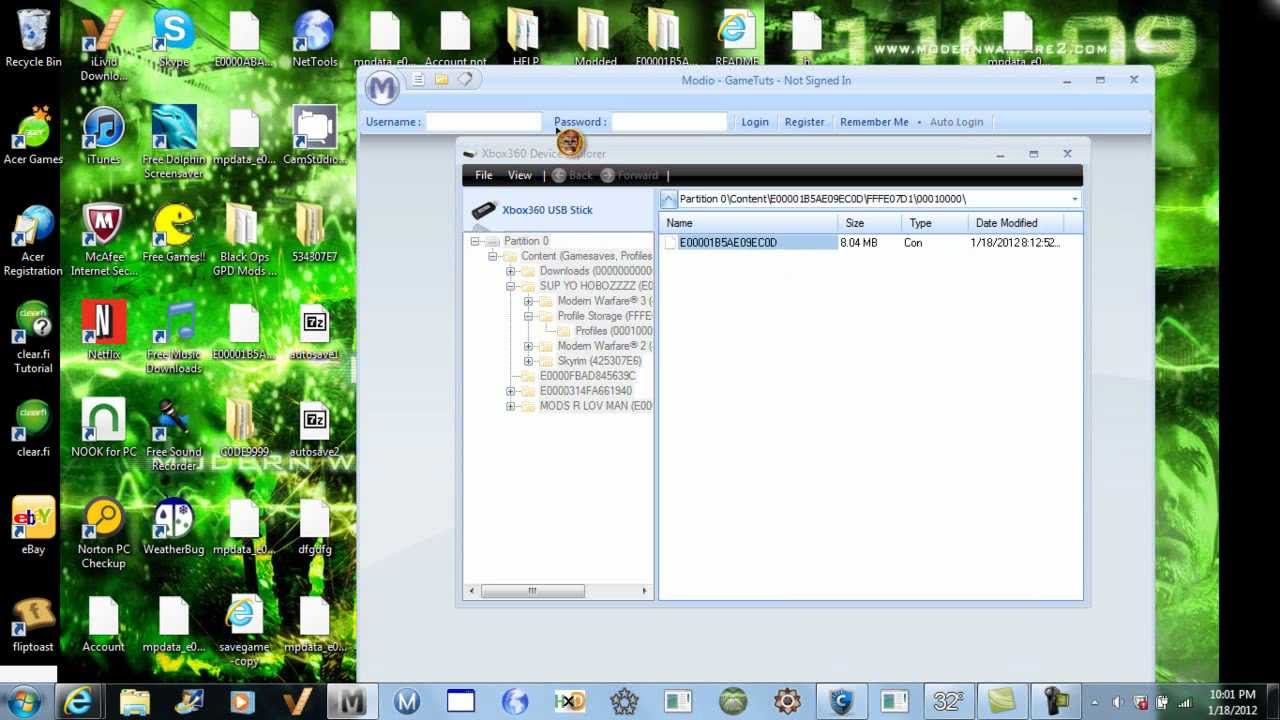The height and width of the screenshot is (720, 1280).
Task: Click the Windows Start button
Action: coord(24,701)
